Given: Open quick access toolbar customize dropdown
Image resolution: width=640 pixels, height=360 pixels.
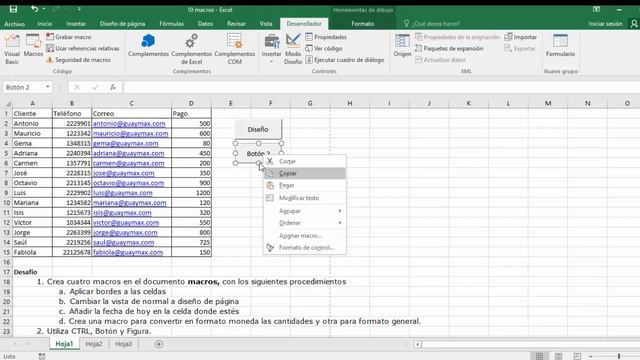Looking at the screenshot, I should click(x=79, y=9).
